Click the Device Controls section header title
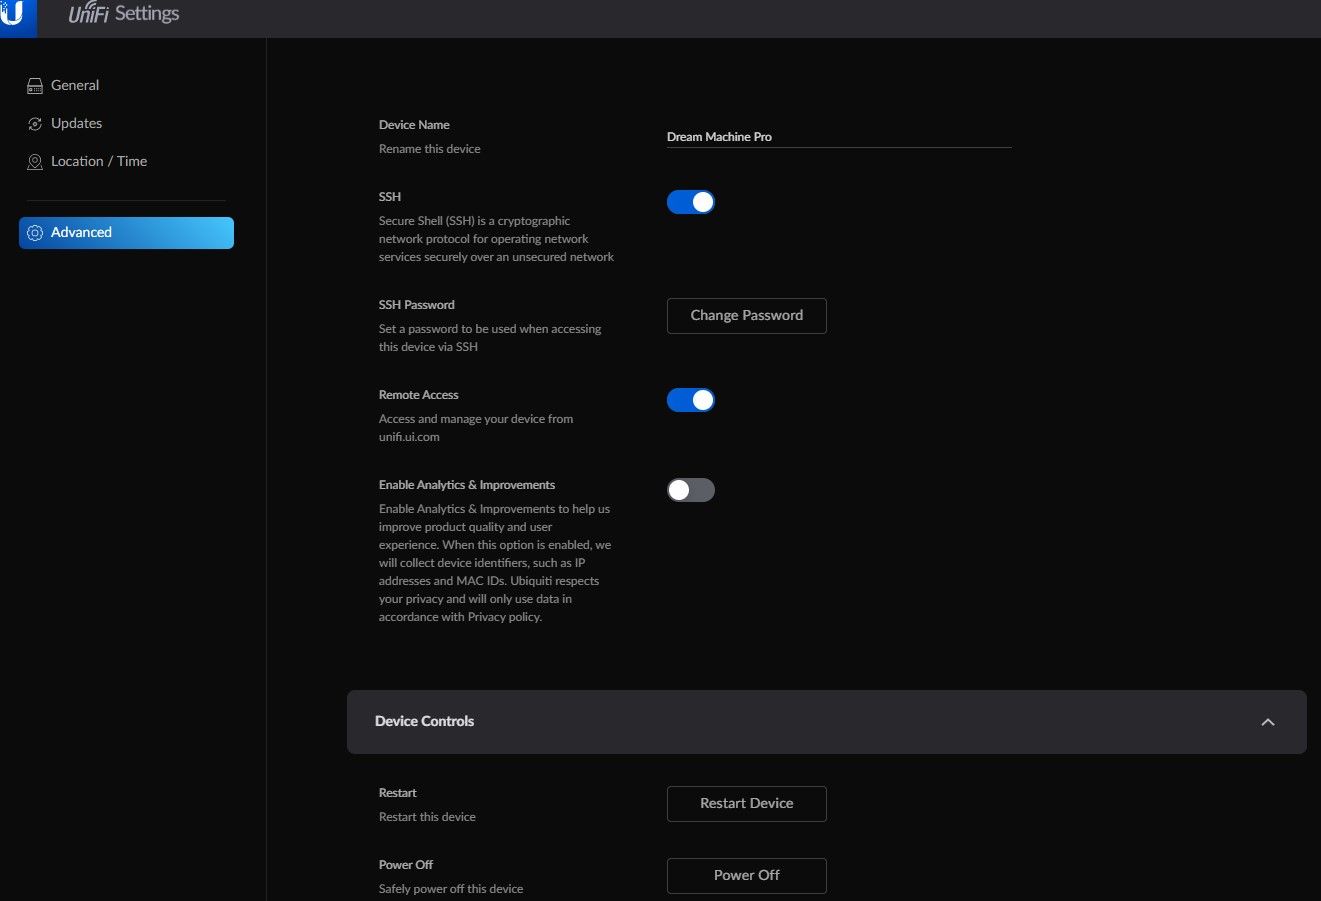This screenshot has height=901, width=1321. [424, 721]
